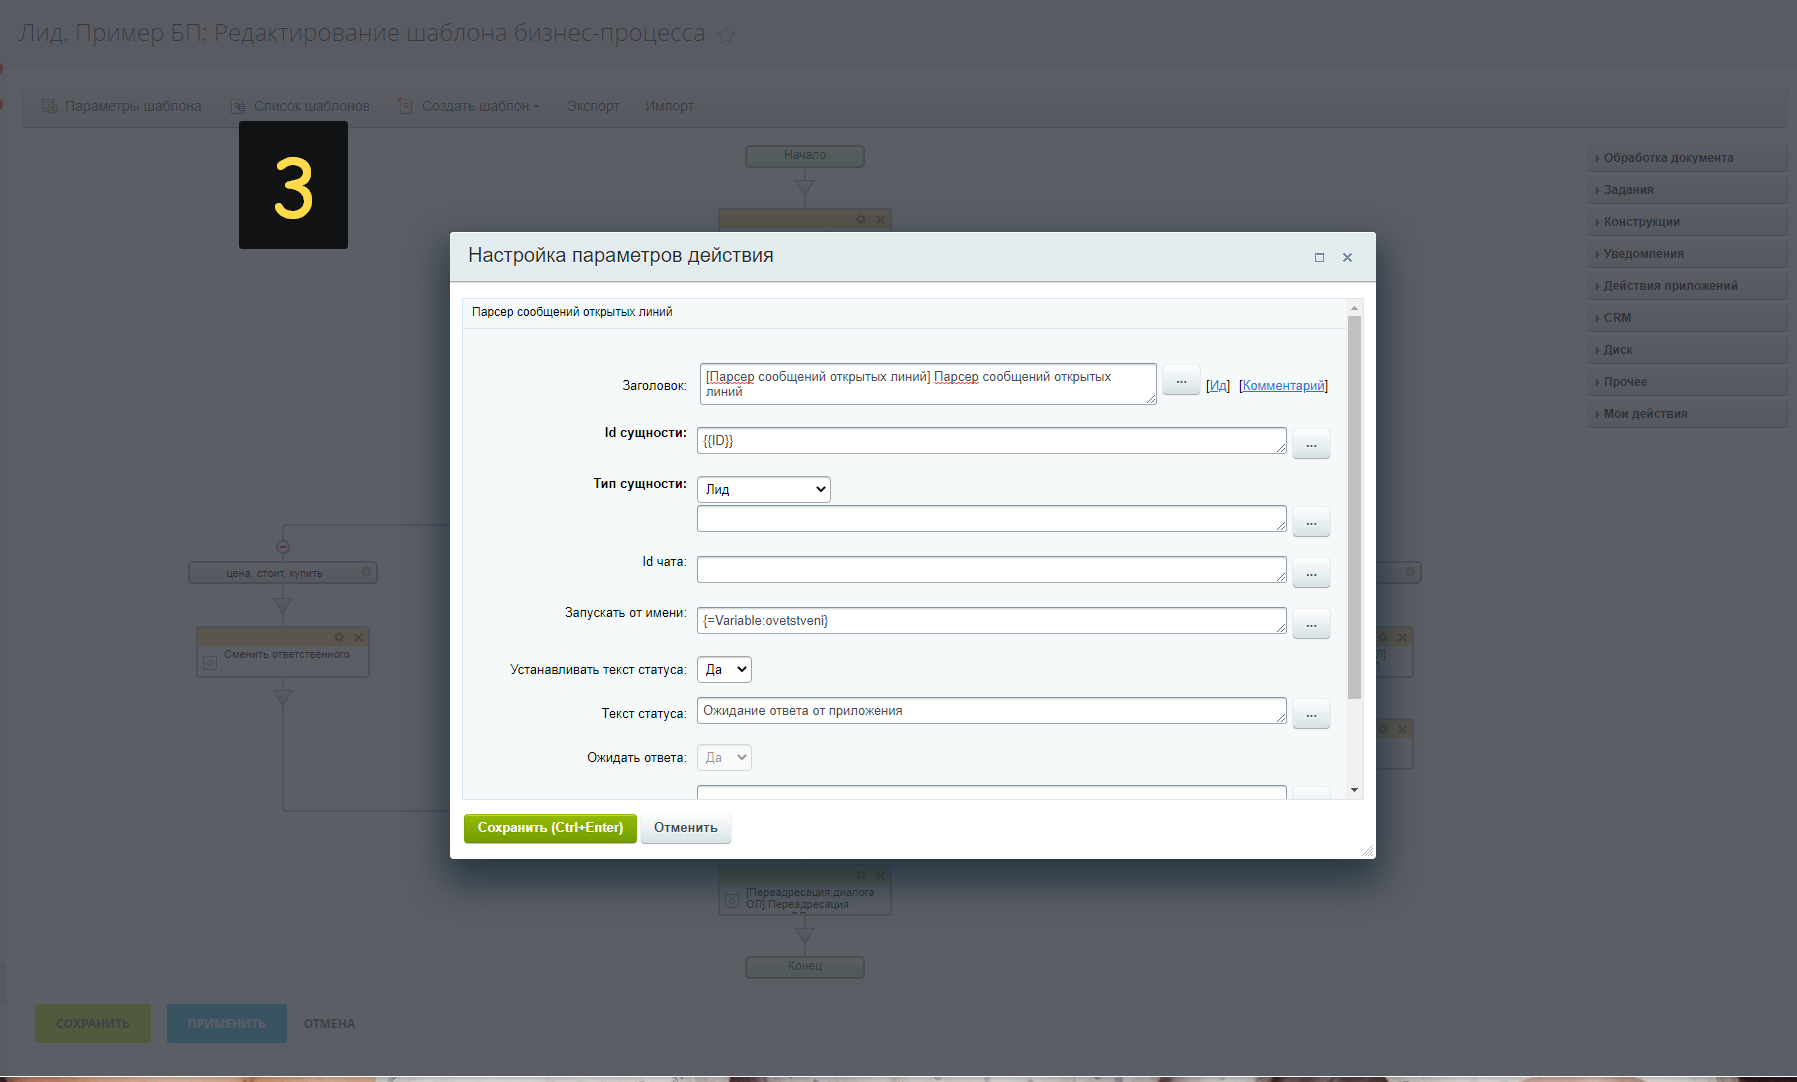Image resolution: width=1797 pixels, height=1082 pixels.
Task: Click the Комментарий link beside the title field
Action: (1283, 386)
